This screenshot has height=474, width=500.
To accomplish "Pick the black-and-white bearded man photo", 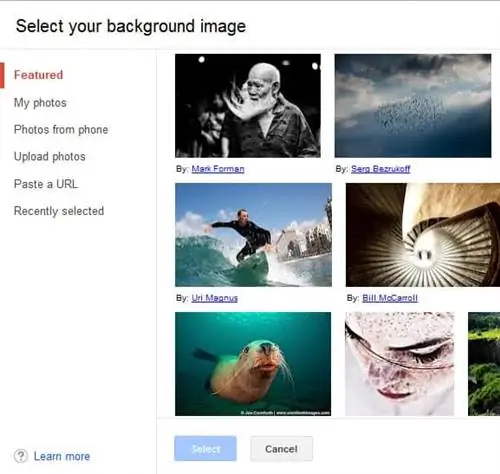I will [x=248, y=106].
